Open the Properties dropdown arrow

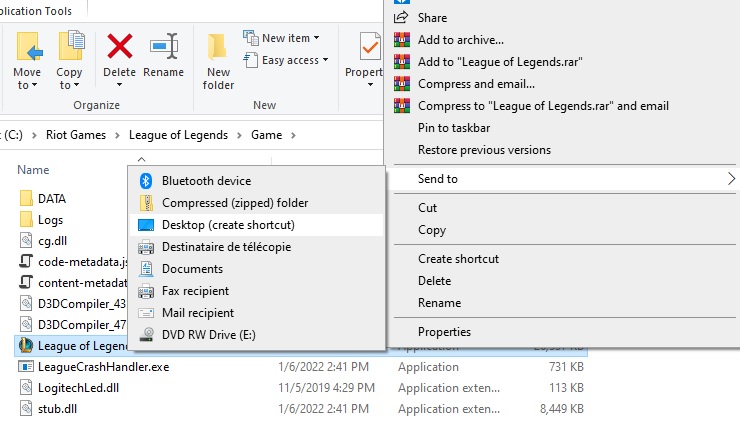tap(370, 85)
